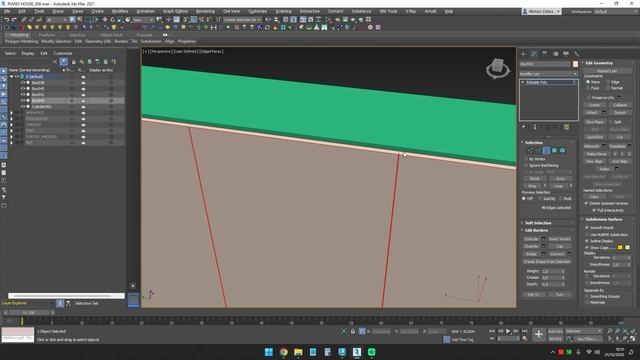
Task: Open the Modifier List dropdown
Action: tap(548, 74)
